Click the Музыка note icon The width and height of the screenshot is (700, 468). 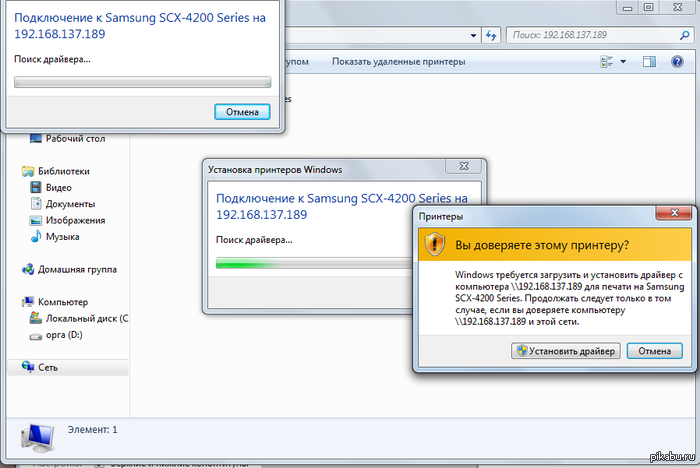[x=36, y=237]
